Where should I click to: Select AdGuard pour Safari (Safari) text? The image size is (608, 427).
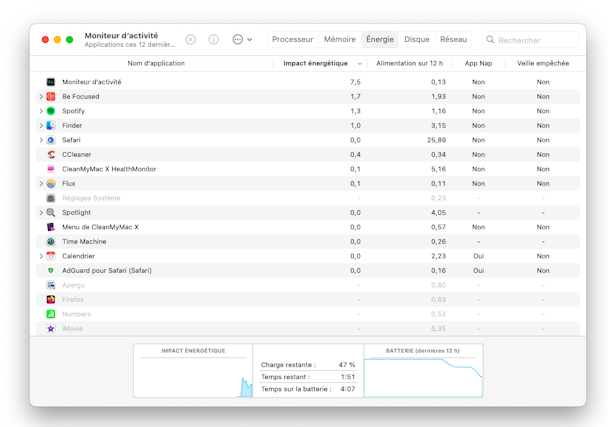[x=107, y=271]
